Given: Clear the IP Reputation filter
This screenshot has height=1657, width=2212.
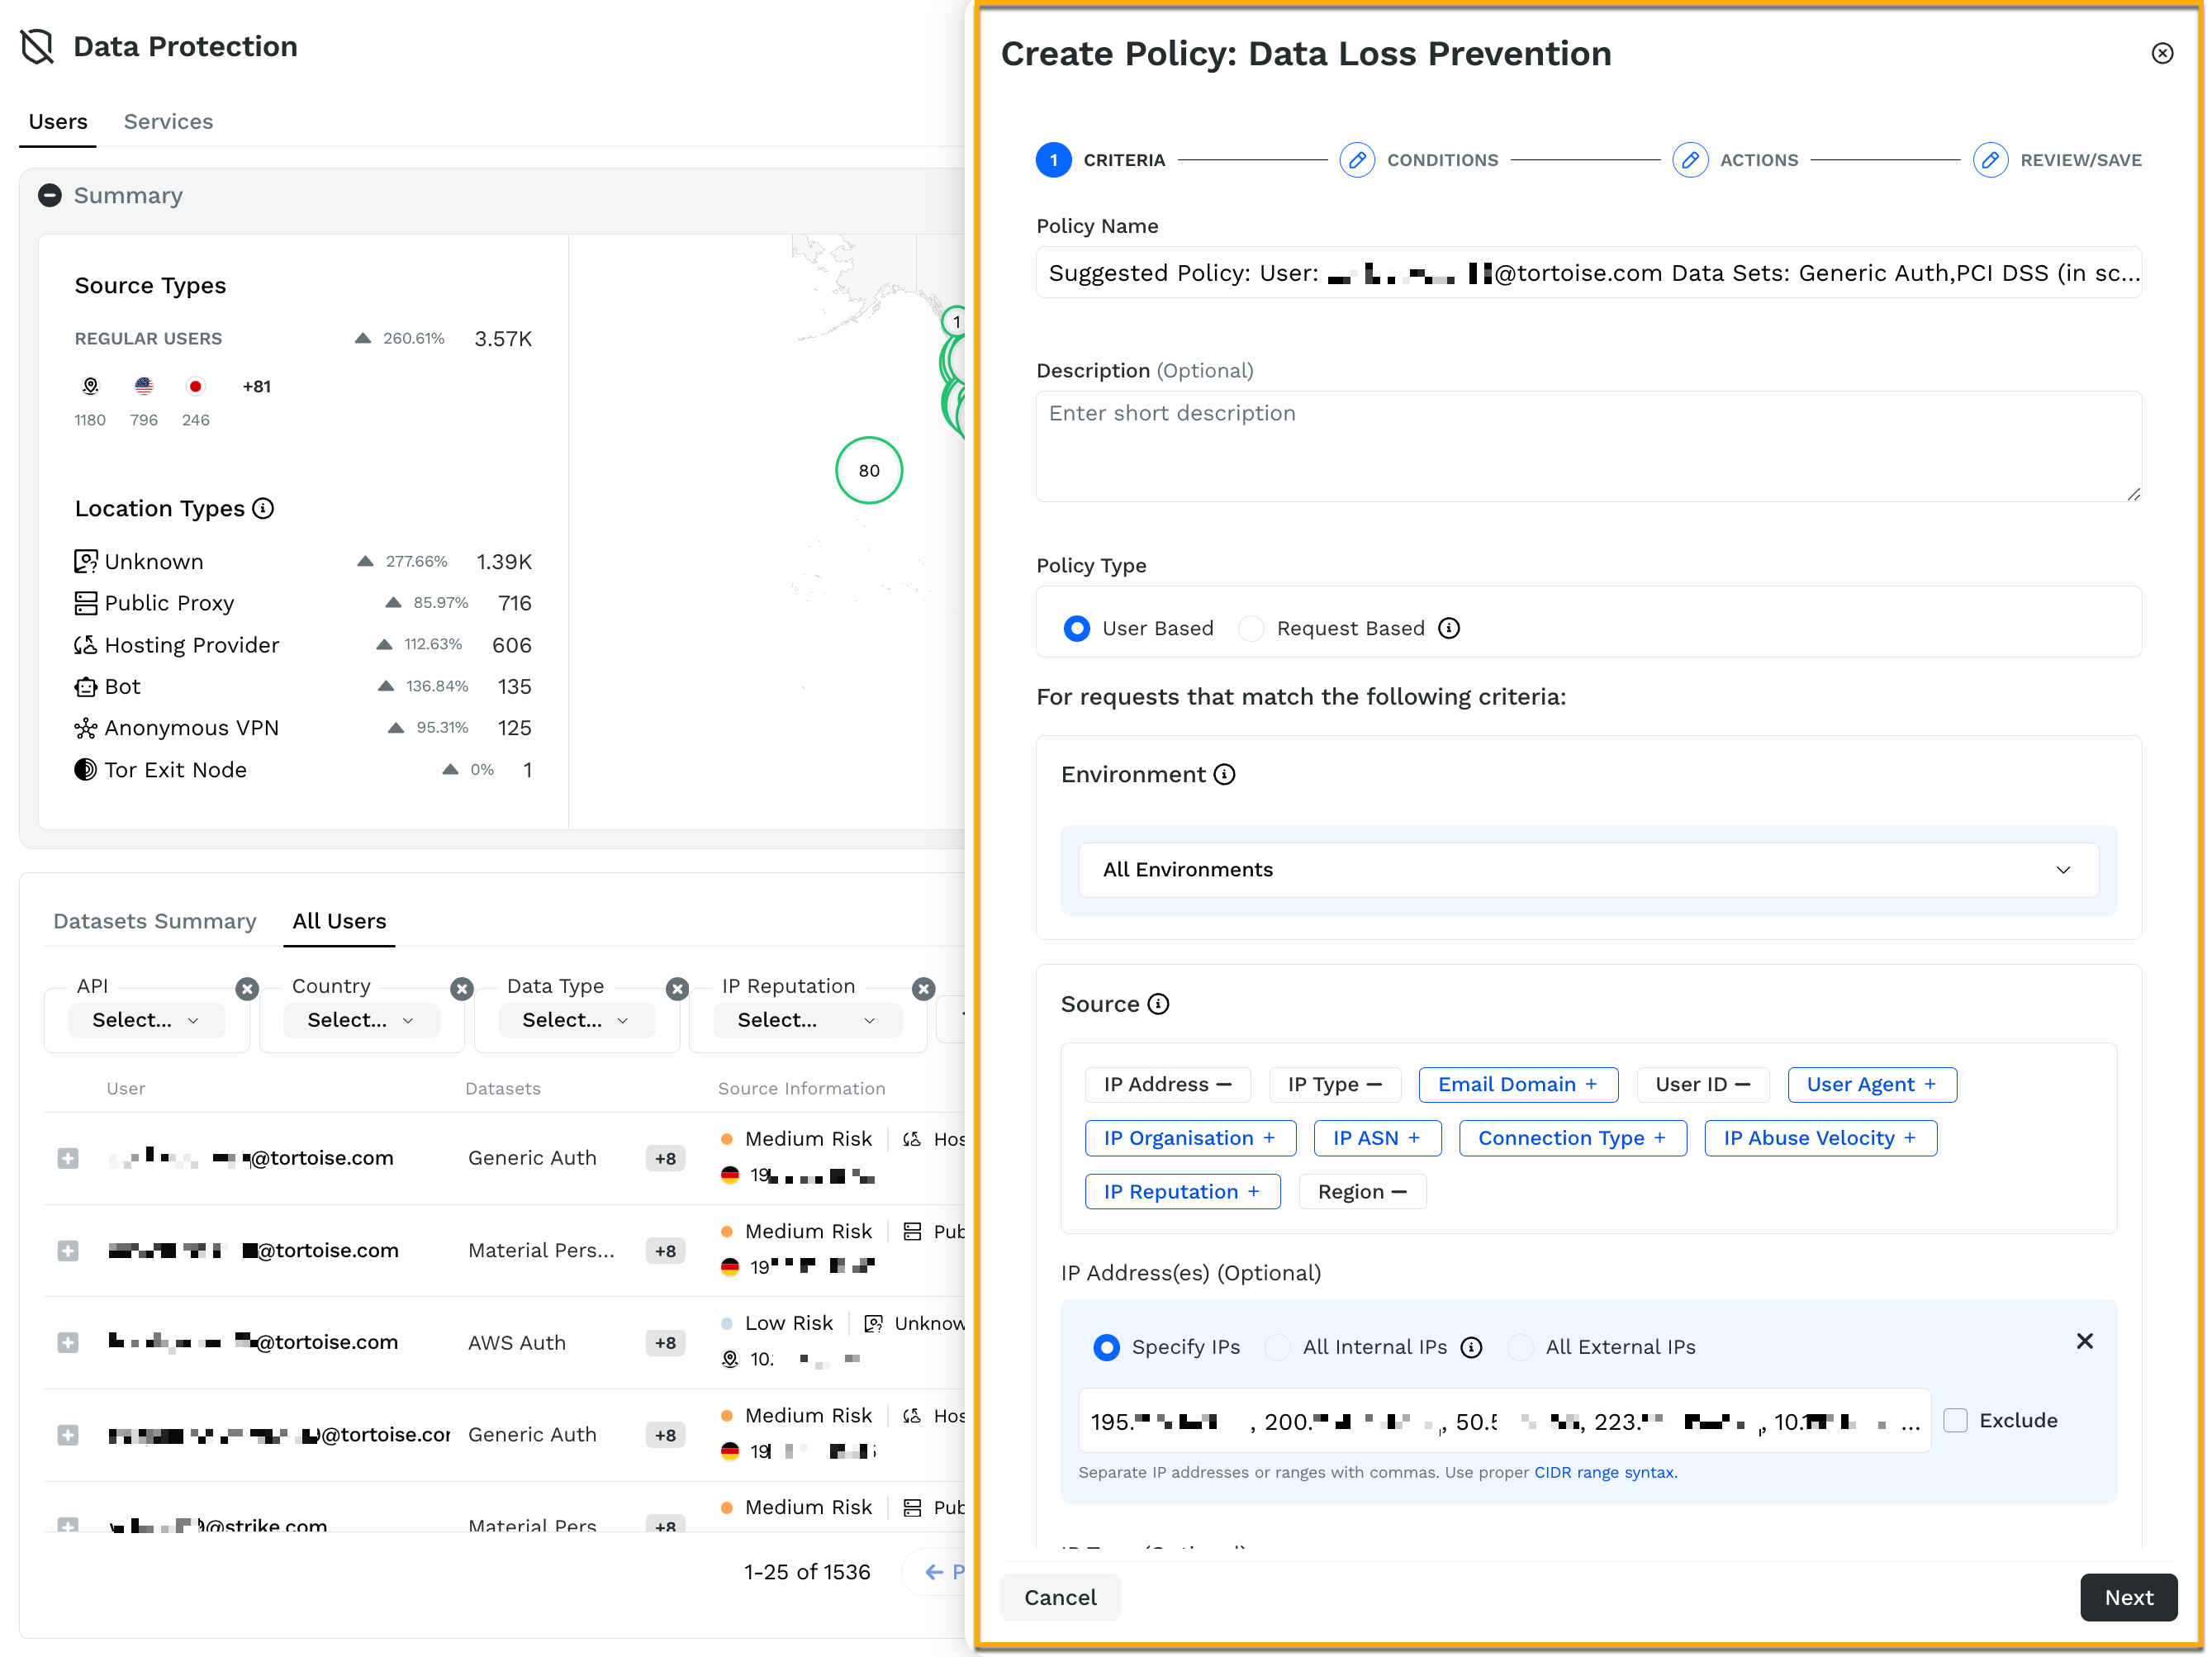Looking at the screenshot, I should pyautogui.click(x=924, y=989).
